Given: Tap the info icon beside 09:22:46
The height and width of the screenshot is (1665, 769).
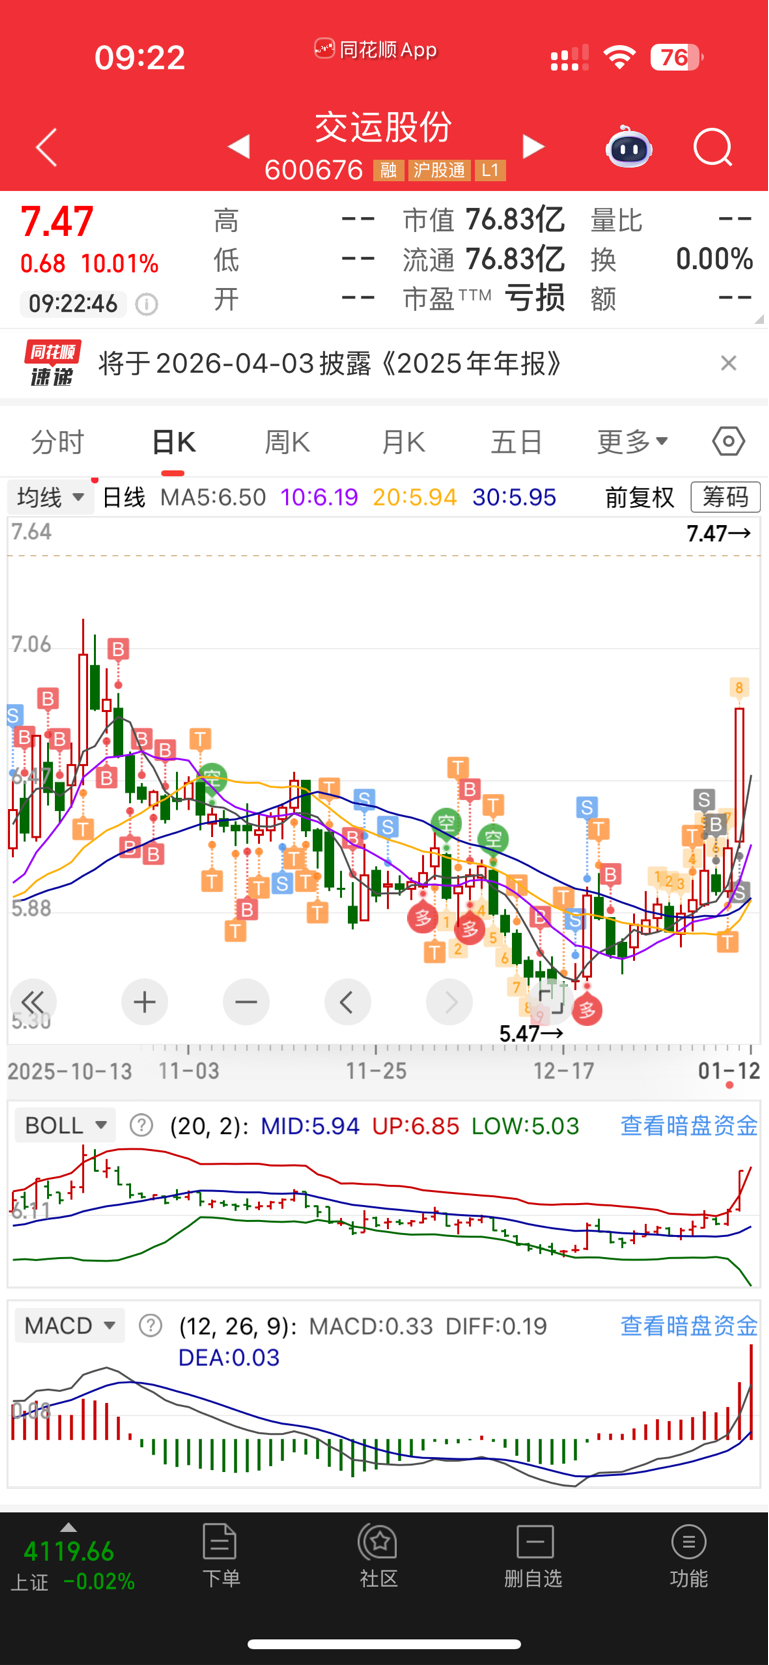Looking at the screenshot, I should coord(147,304).
